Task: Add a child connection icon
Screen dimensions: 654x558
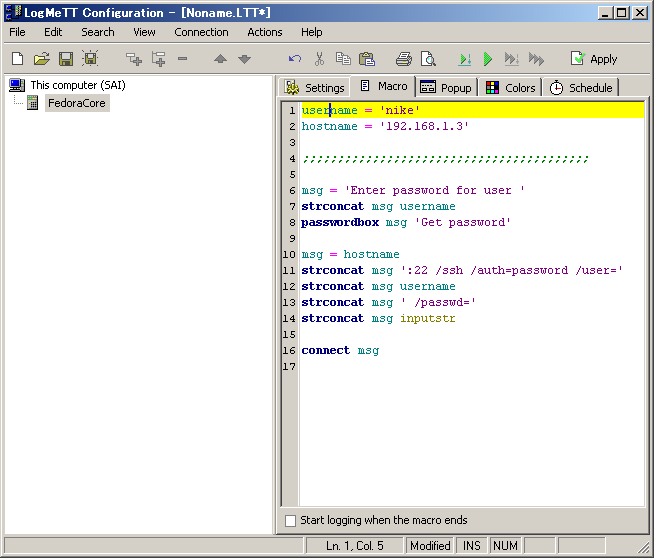Action: pos(158,59)
